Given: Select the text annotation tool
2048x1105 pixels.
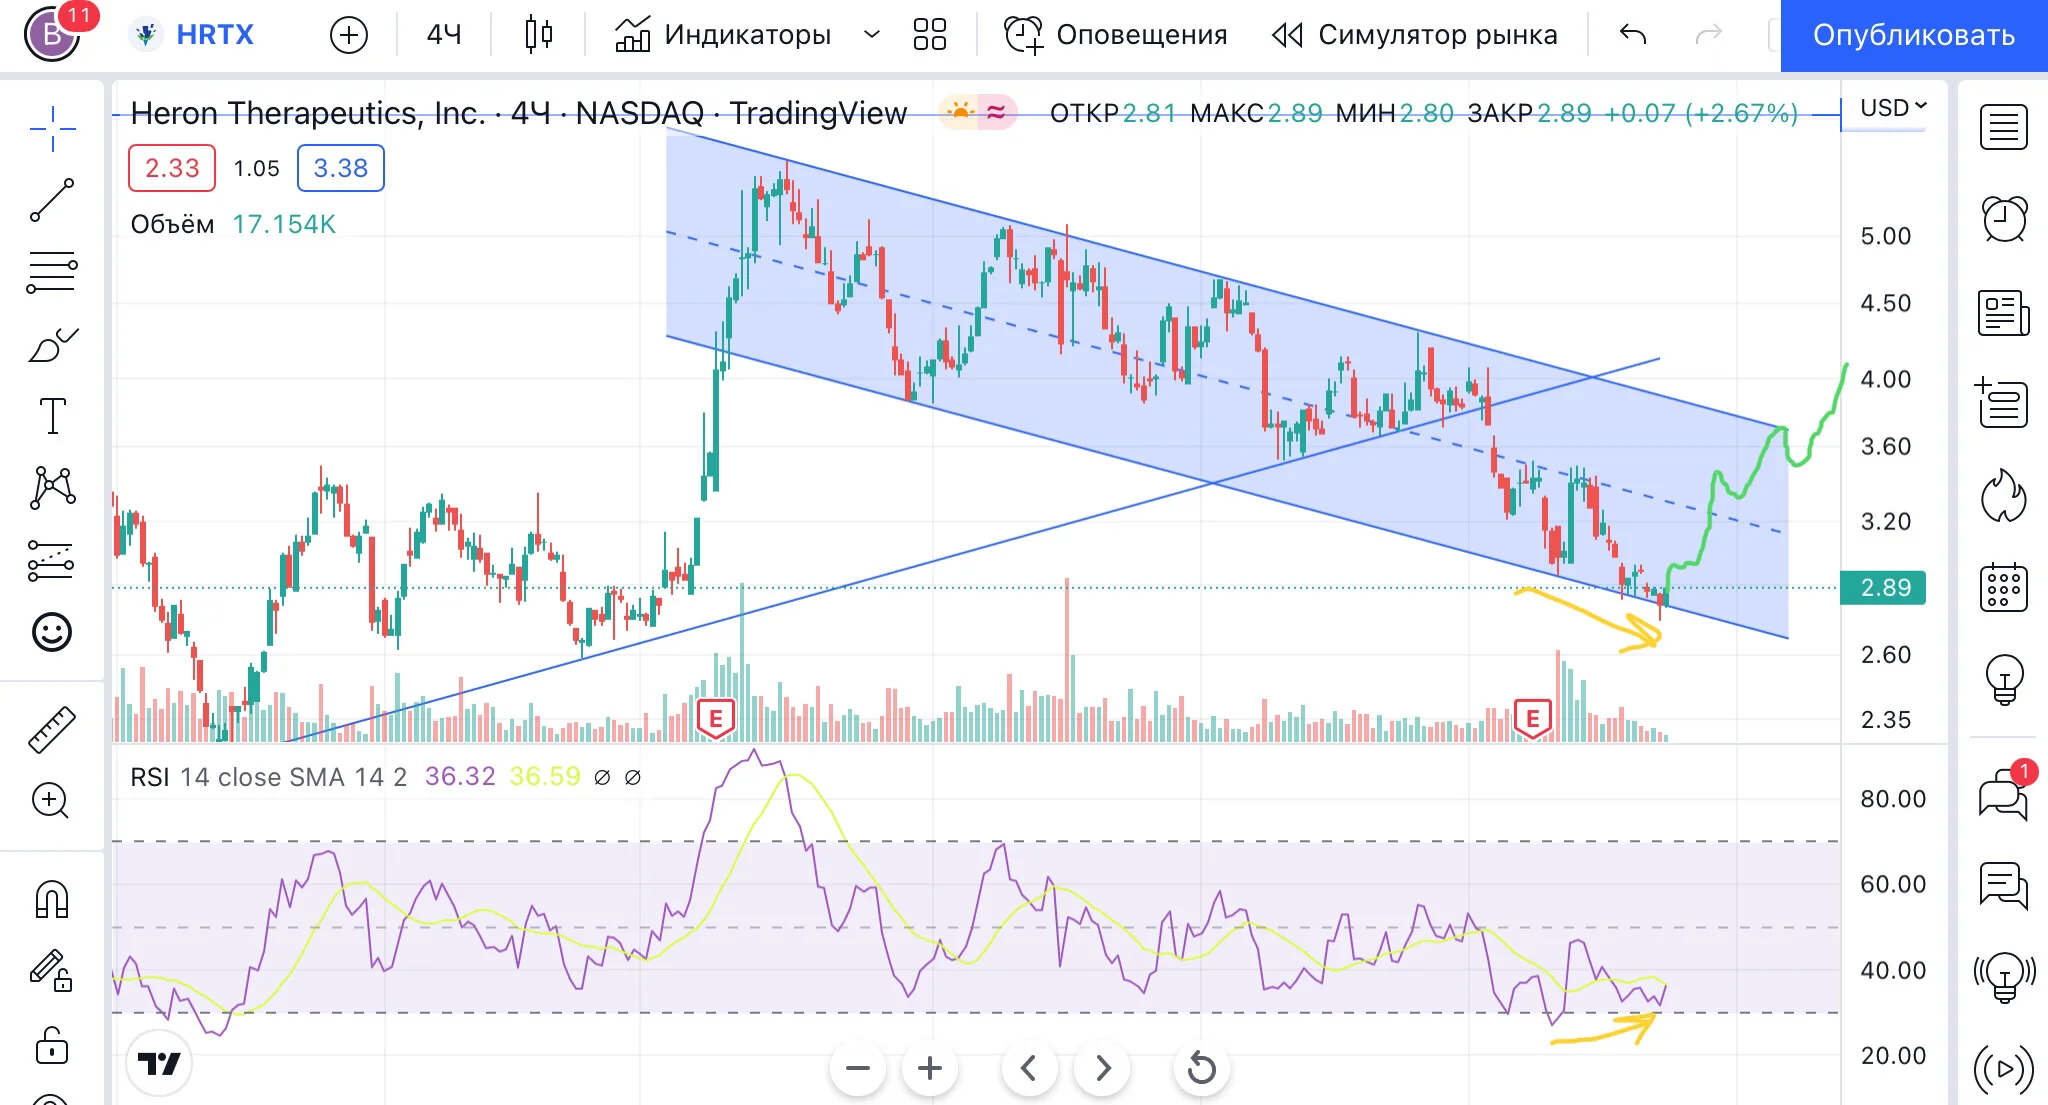Looking at the screenshot, I should tap(52, 416).
